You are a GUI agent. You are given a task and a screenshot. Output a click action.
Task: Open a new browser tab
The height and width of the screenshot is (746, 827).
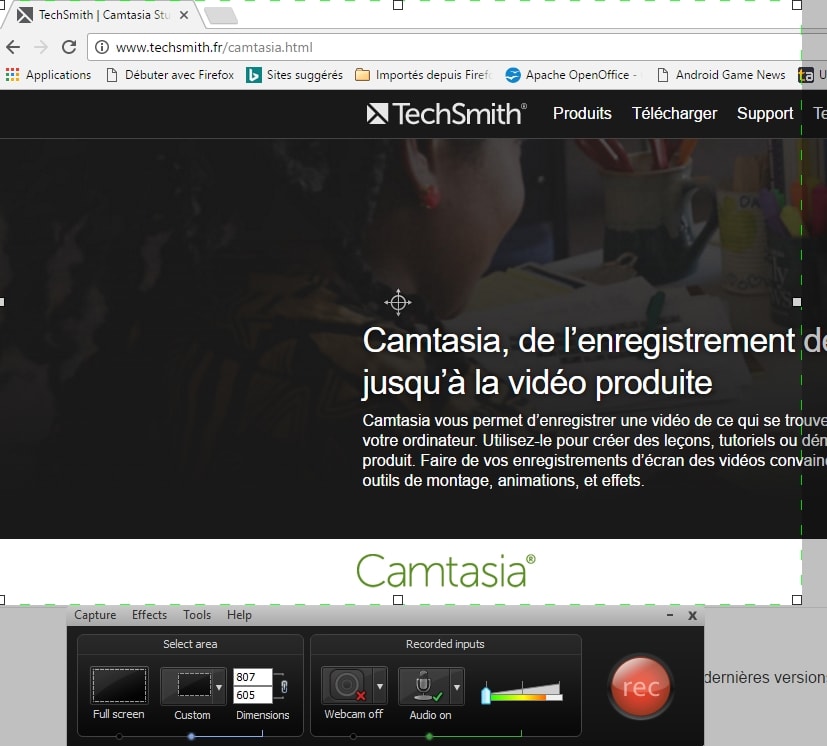pyautogui.click(x=221, y=15)
